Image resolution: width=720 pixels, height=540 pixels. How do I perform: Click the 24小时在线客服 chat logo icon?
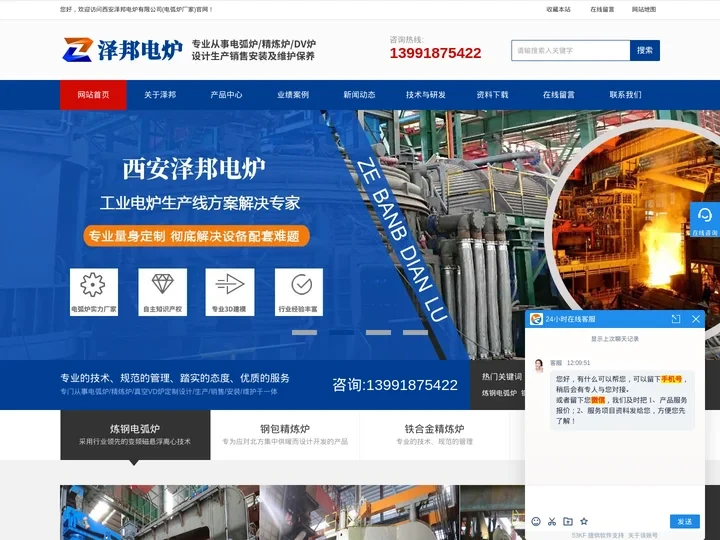[536, 319]
